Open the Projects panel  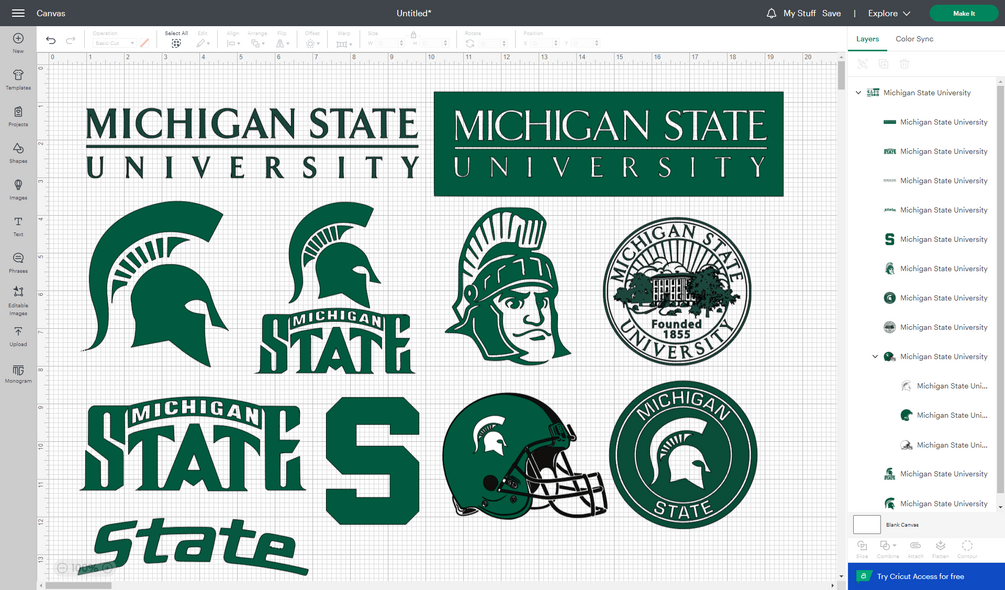click(x=18, y=117)
